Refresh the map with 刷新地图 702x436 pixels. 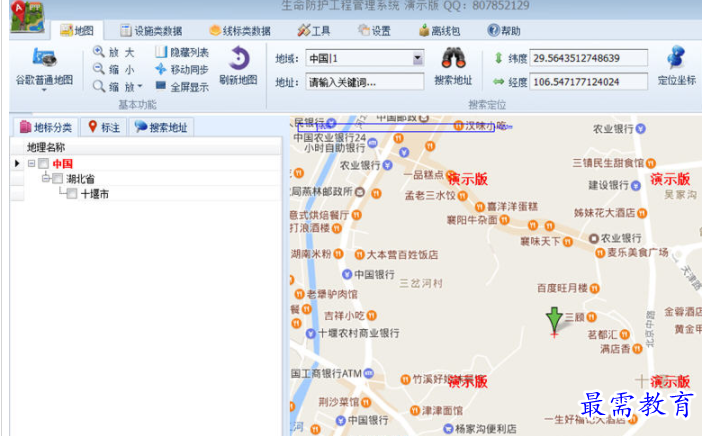(238, 66)
